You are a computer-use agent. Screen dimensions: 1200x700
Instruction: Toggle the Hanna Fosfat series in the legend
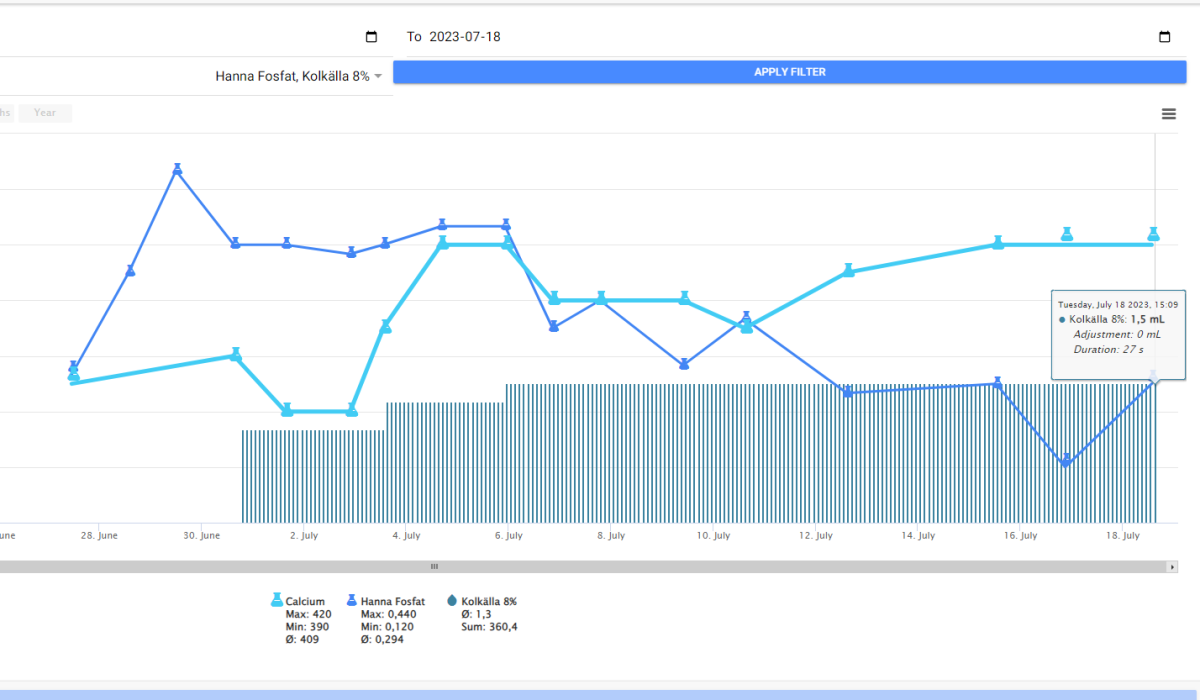(386, 601)
